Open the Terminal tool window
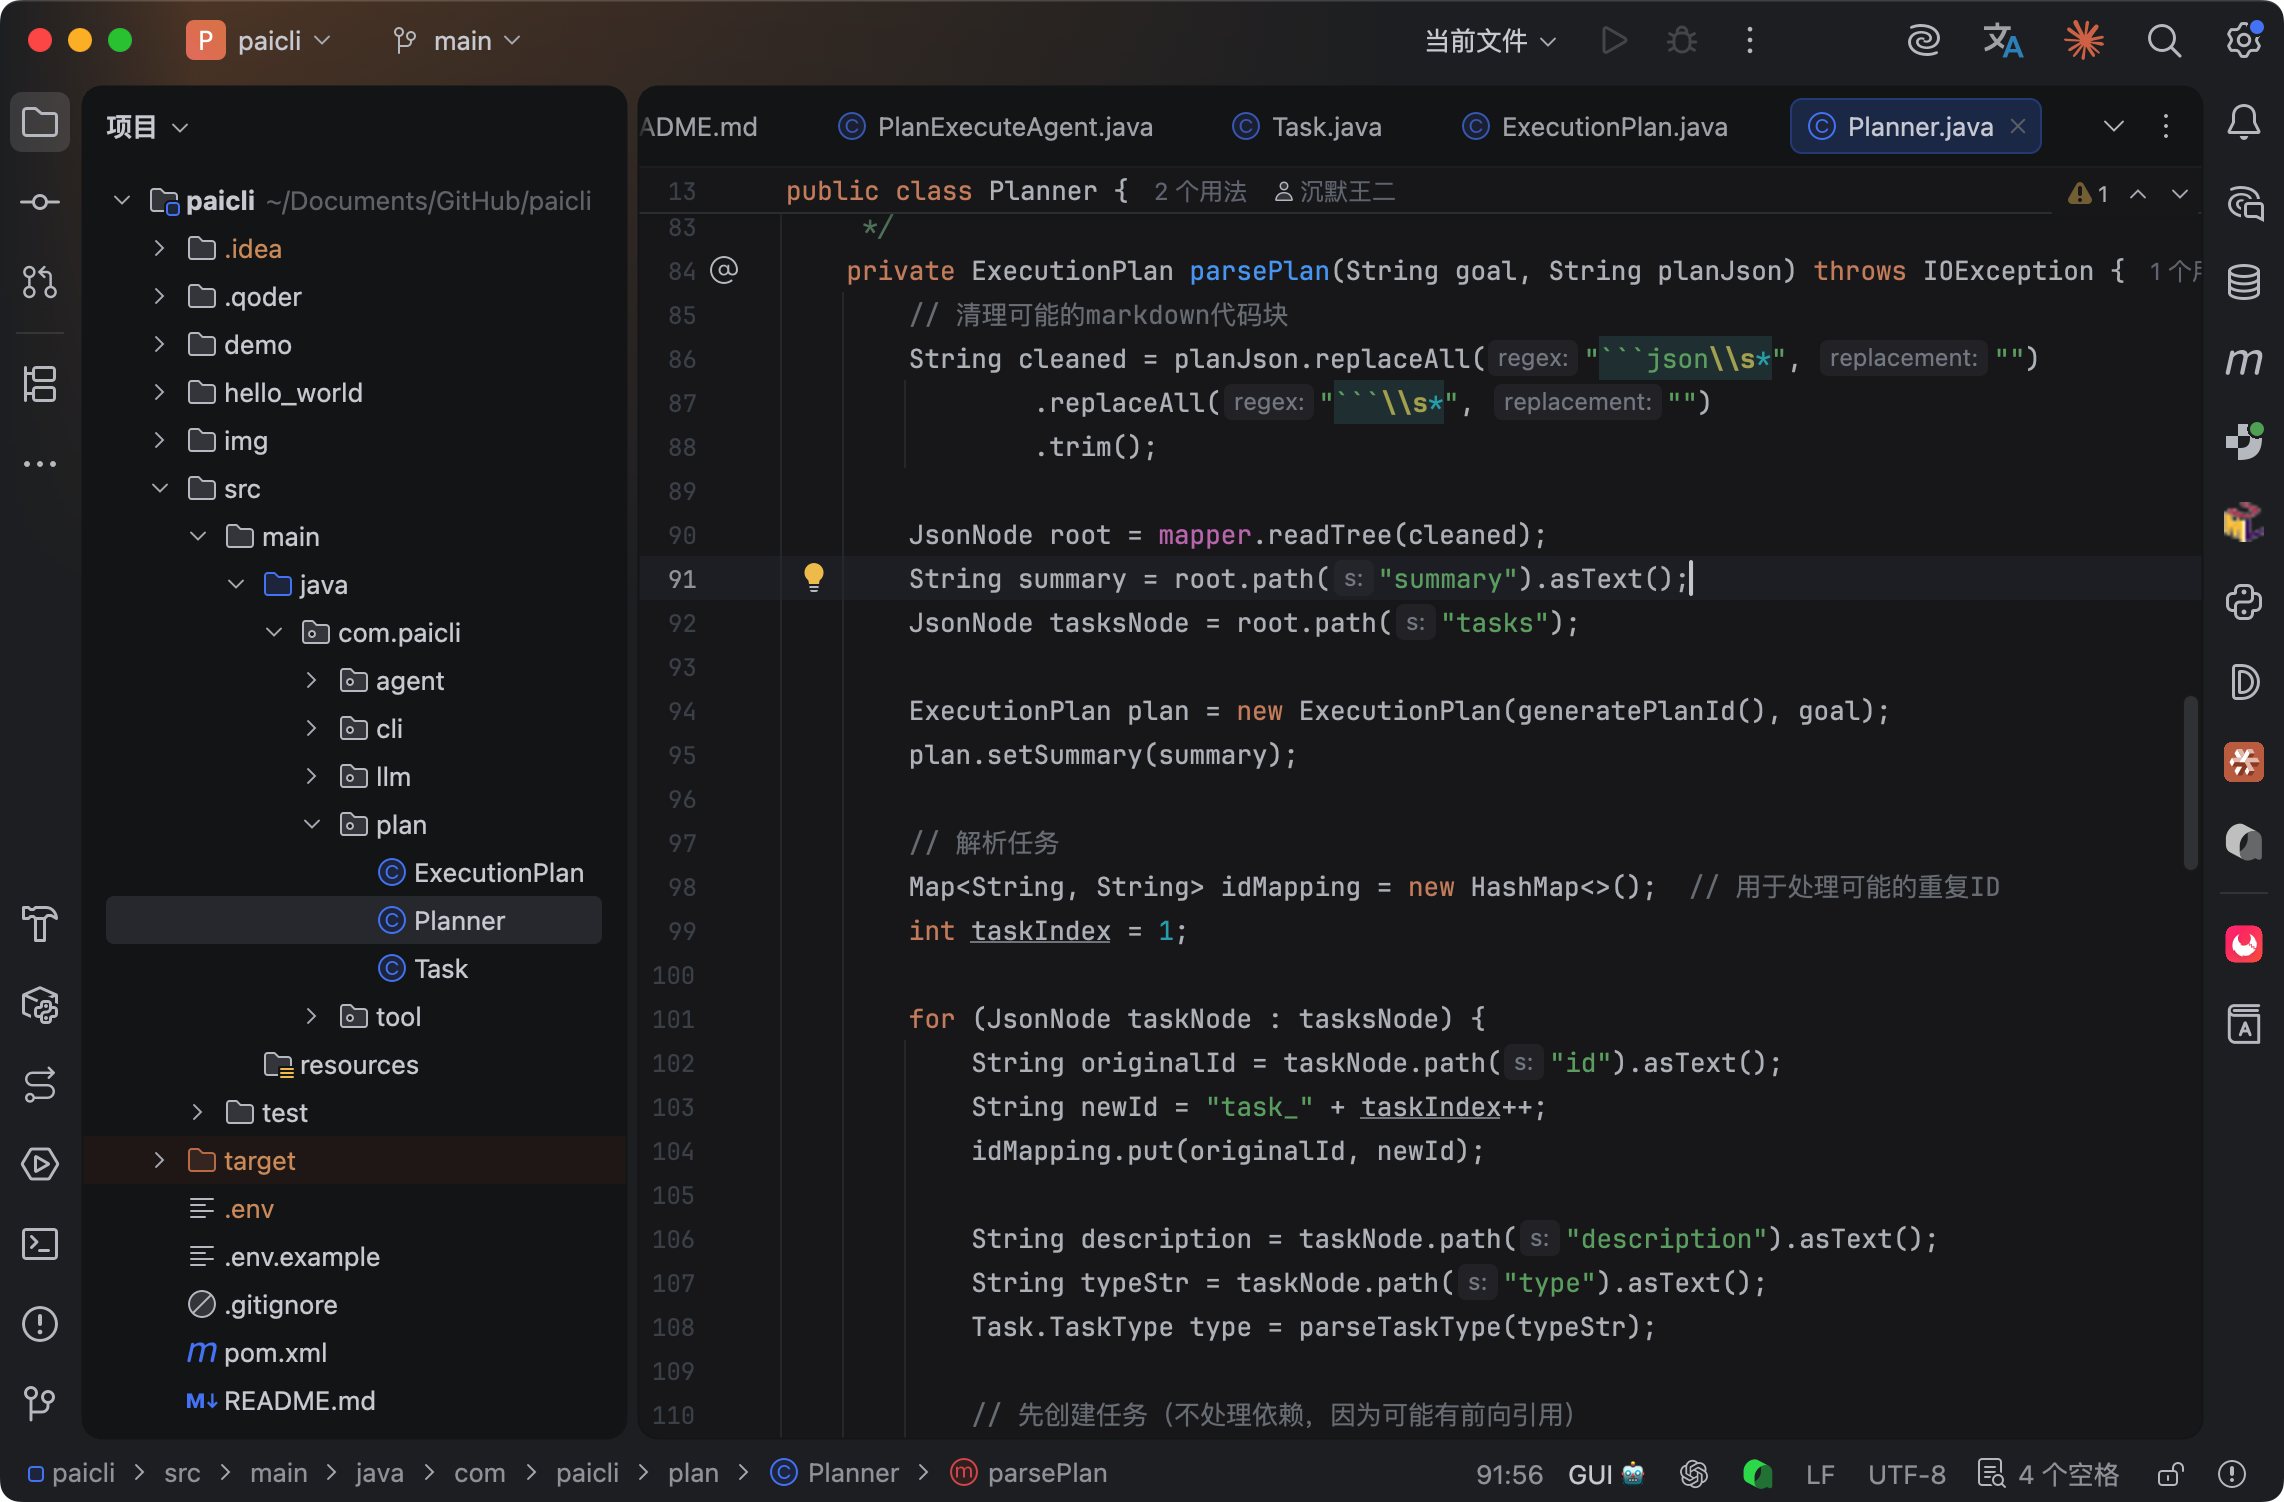Screen dimensions: 2284x1502 pyautogui.click(x=40, y=1244)
